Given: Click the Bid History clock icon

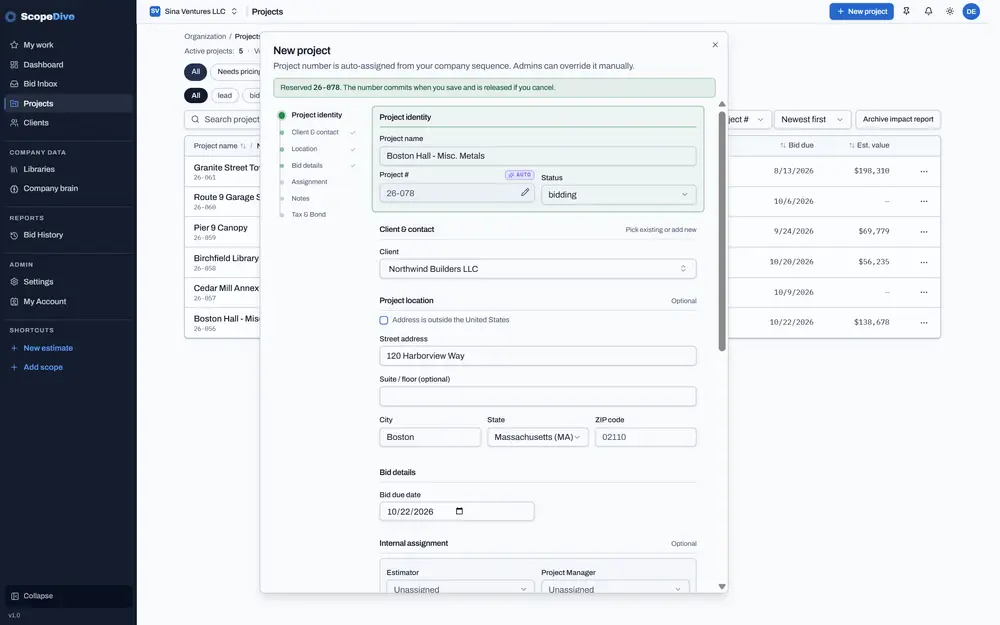Looking at the screenshot, I should (14, 235).
